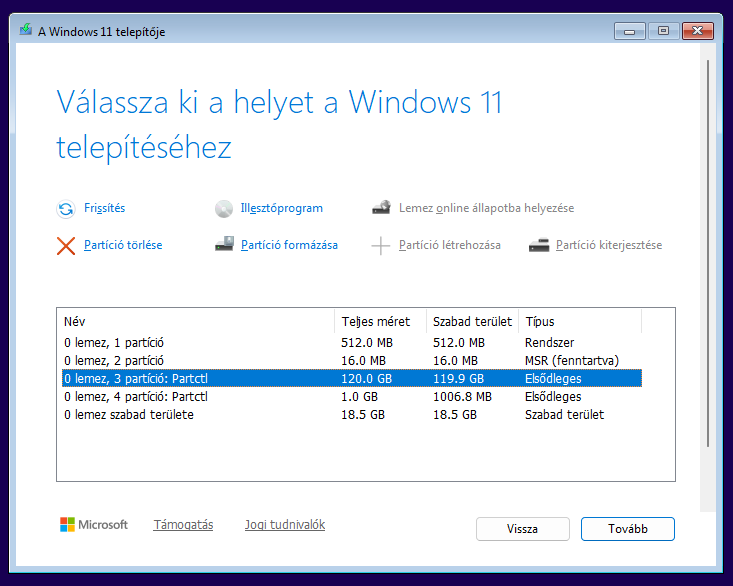Image resolution: width=733 pixels, height=586 pixels.
Task: Click the Rendszer type cell
Action: click(x=549, y=343)
